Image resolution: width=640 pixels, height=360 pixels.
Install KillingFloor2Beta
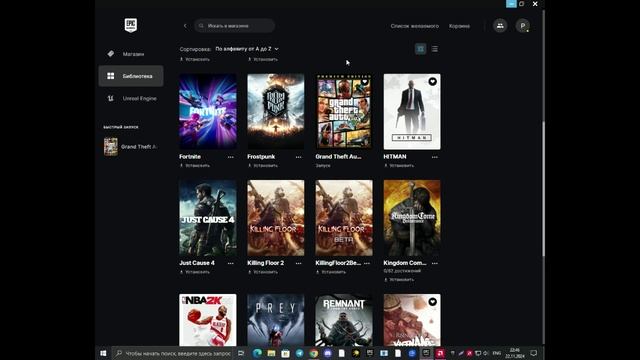pyautogui.click(x=331, y=272)
